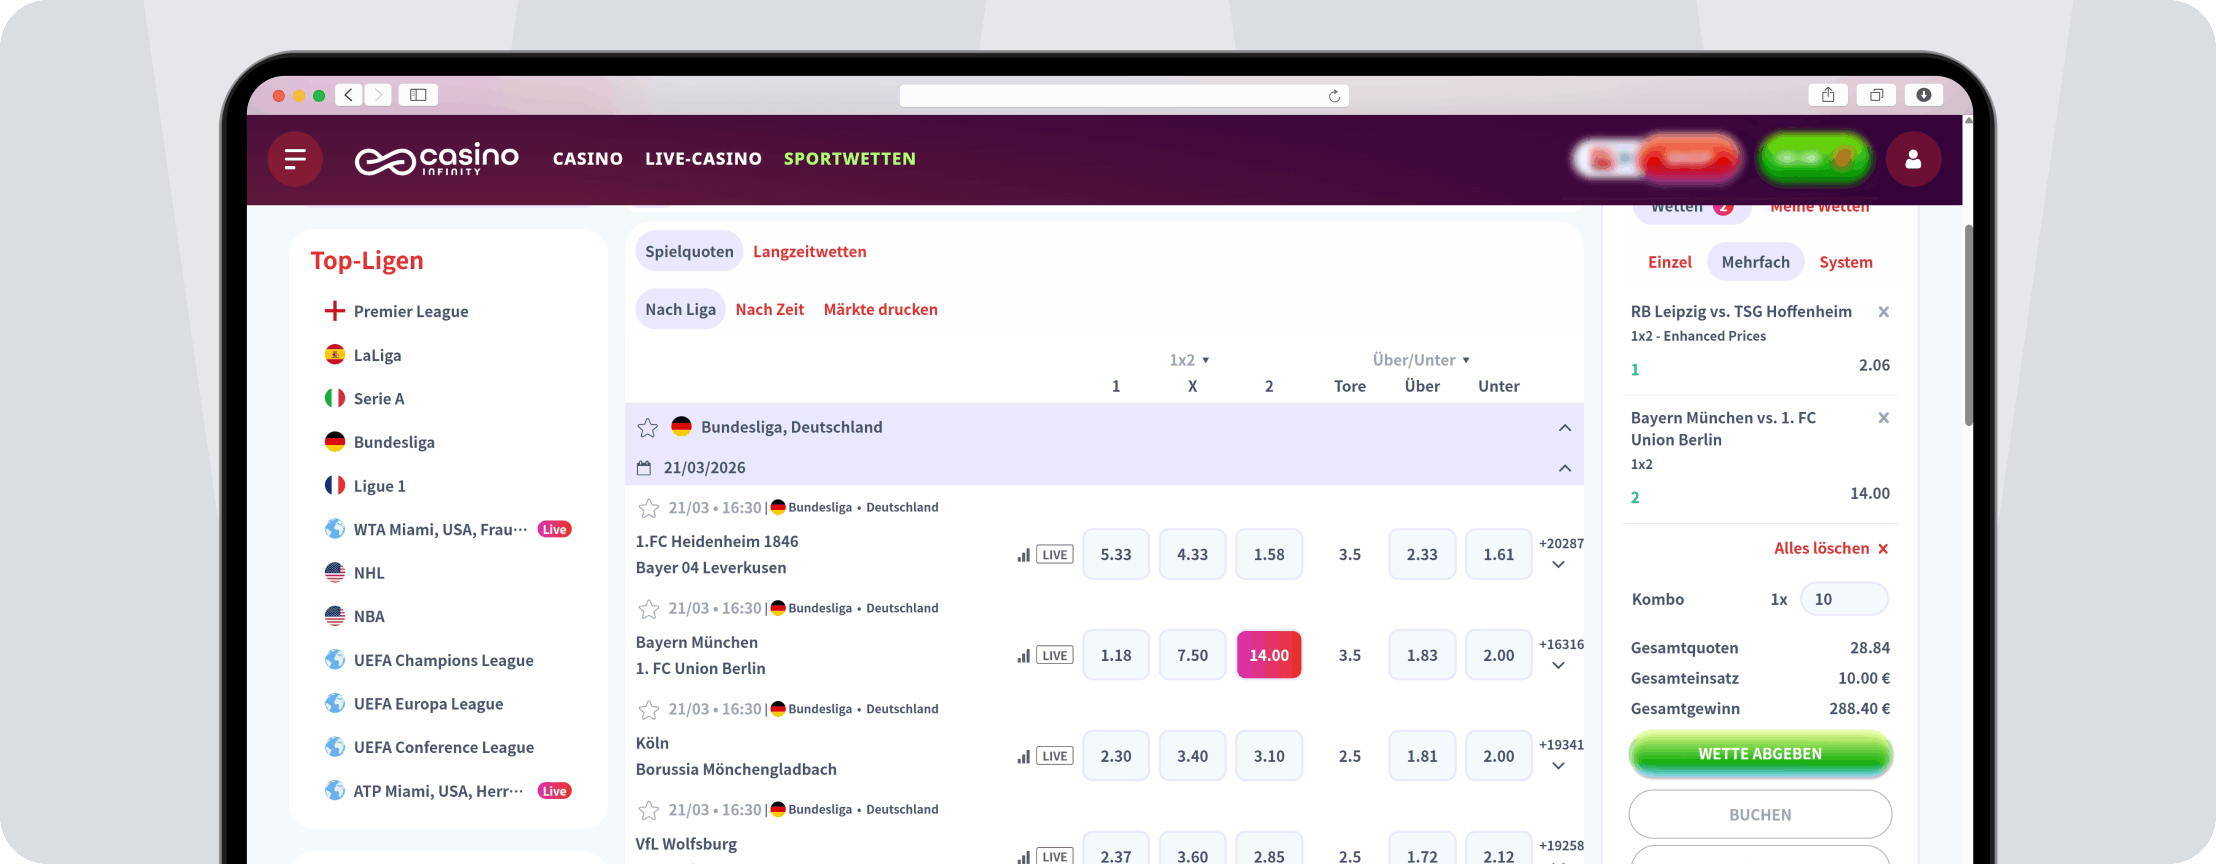Switch the bet slip to Mehrfach

coord(1756,262)
